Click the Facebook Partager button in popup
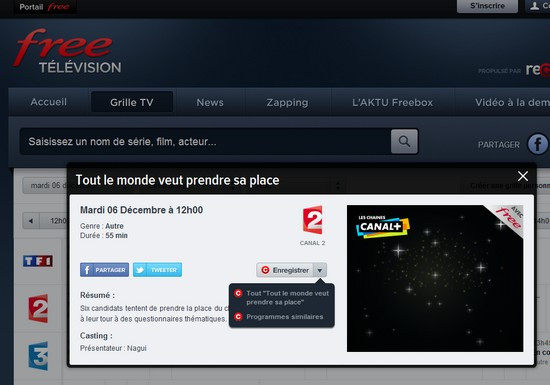 click(x=105, y=270)
